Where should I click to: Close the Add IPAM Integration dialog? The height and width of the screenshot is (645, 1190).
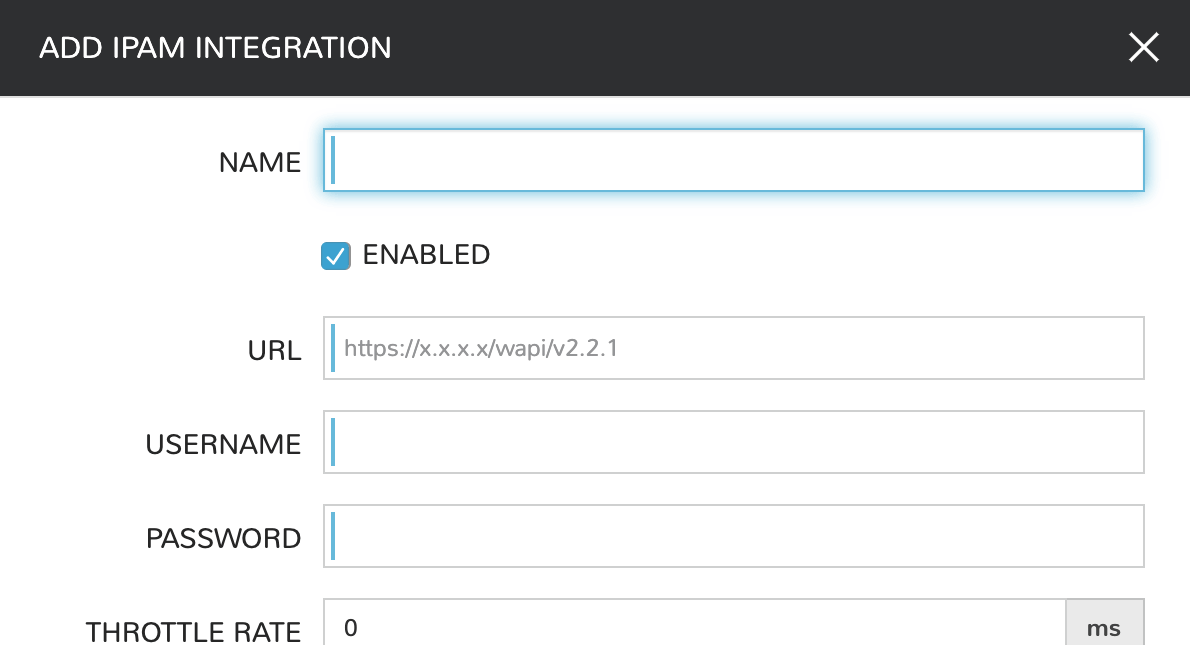pos(1143,47)
